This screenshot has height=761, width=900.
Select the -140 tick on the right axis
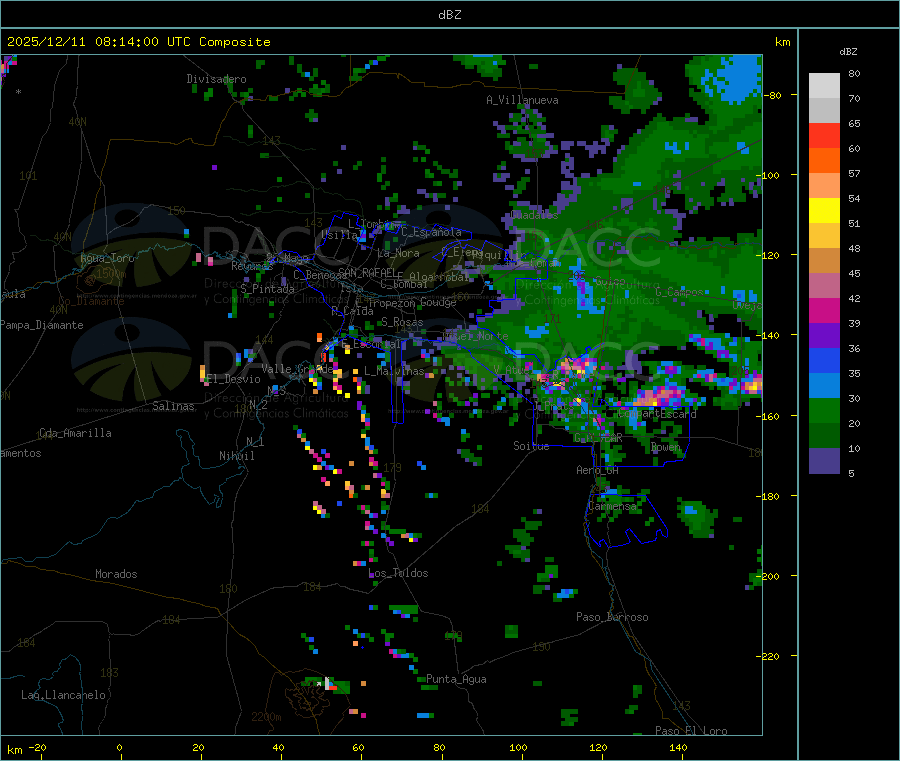(x=769, y=335)
